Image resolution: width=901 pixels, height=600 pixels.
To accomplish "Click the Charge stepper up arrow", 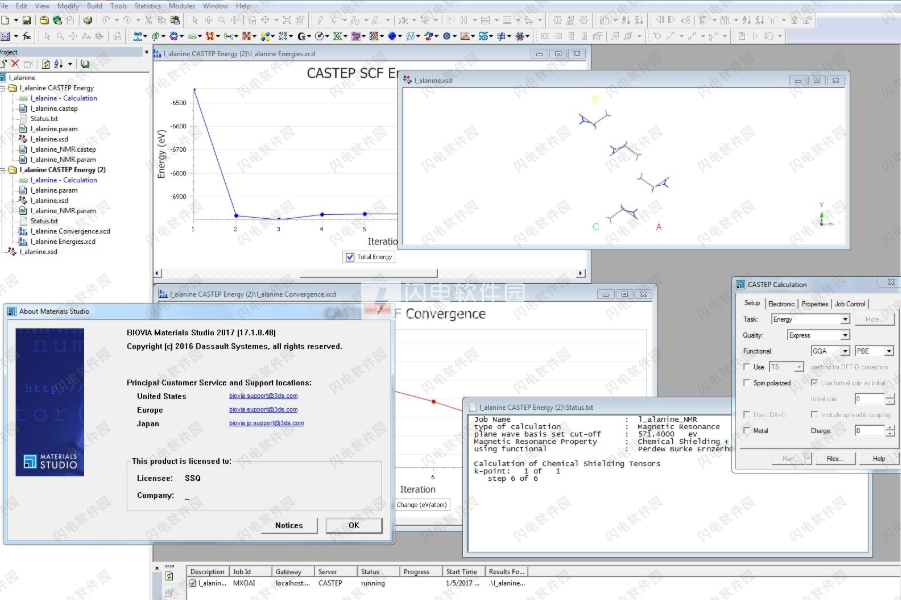I will (889, 425).
